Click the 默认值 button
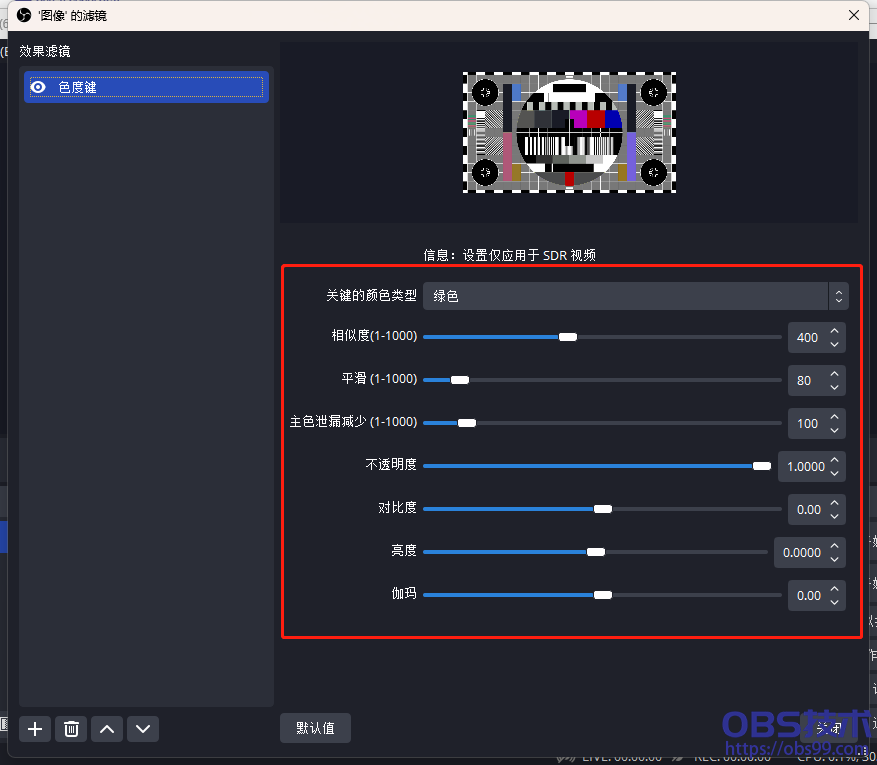Image resolution: width=877 pixels, height=765 pixels. (315, 728)
